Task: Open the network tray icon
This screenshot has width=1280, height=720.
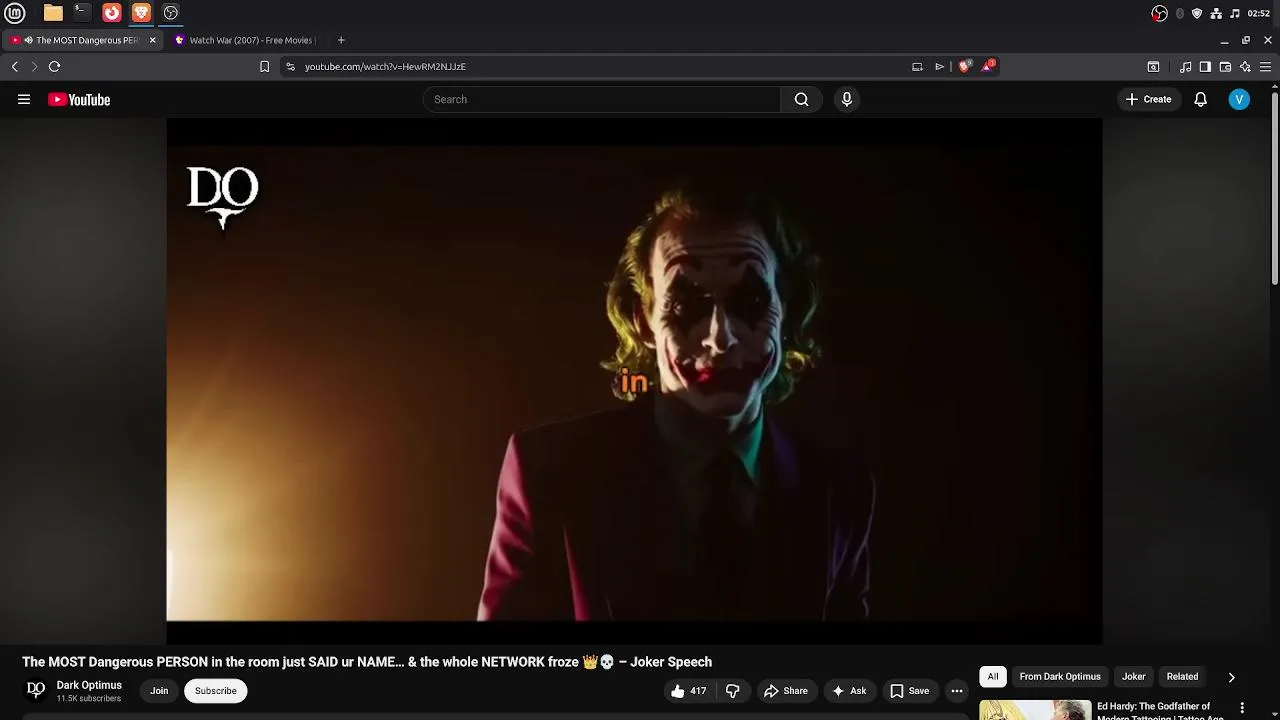Action: [1216, 13]
